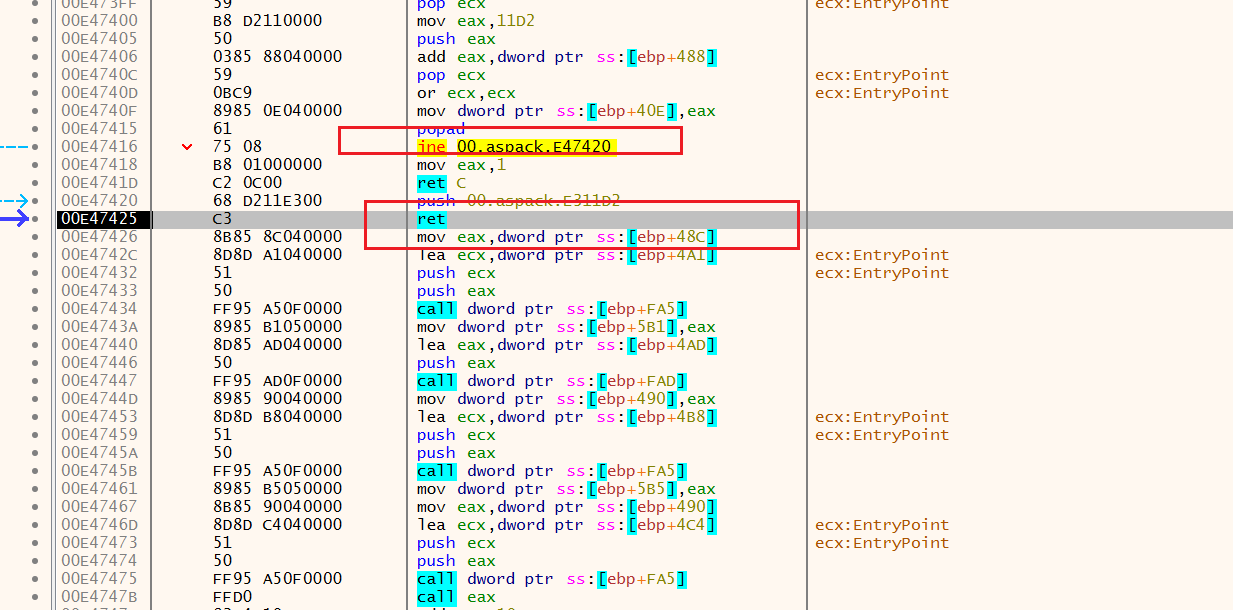Click the call dword ptr [ebp+FAD] instruction
This screenshot has height=610, width=1233.
click(x=551, y=381)
